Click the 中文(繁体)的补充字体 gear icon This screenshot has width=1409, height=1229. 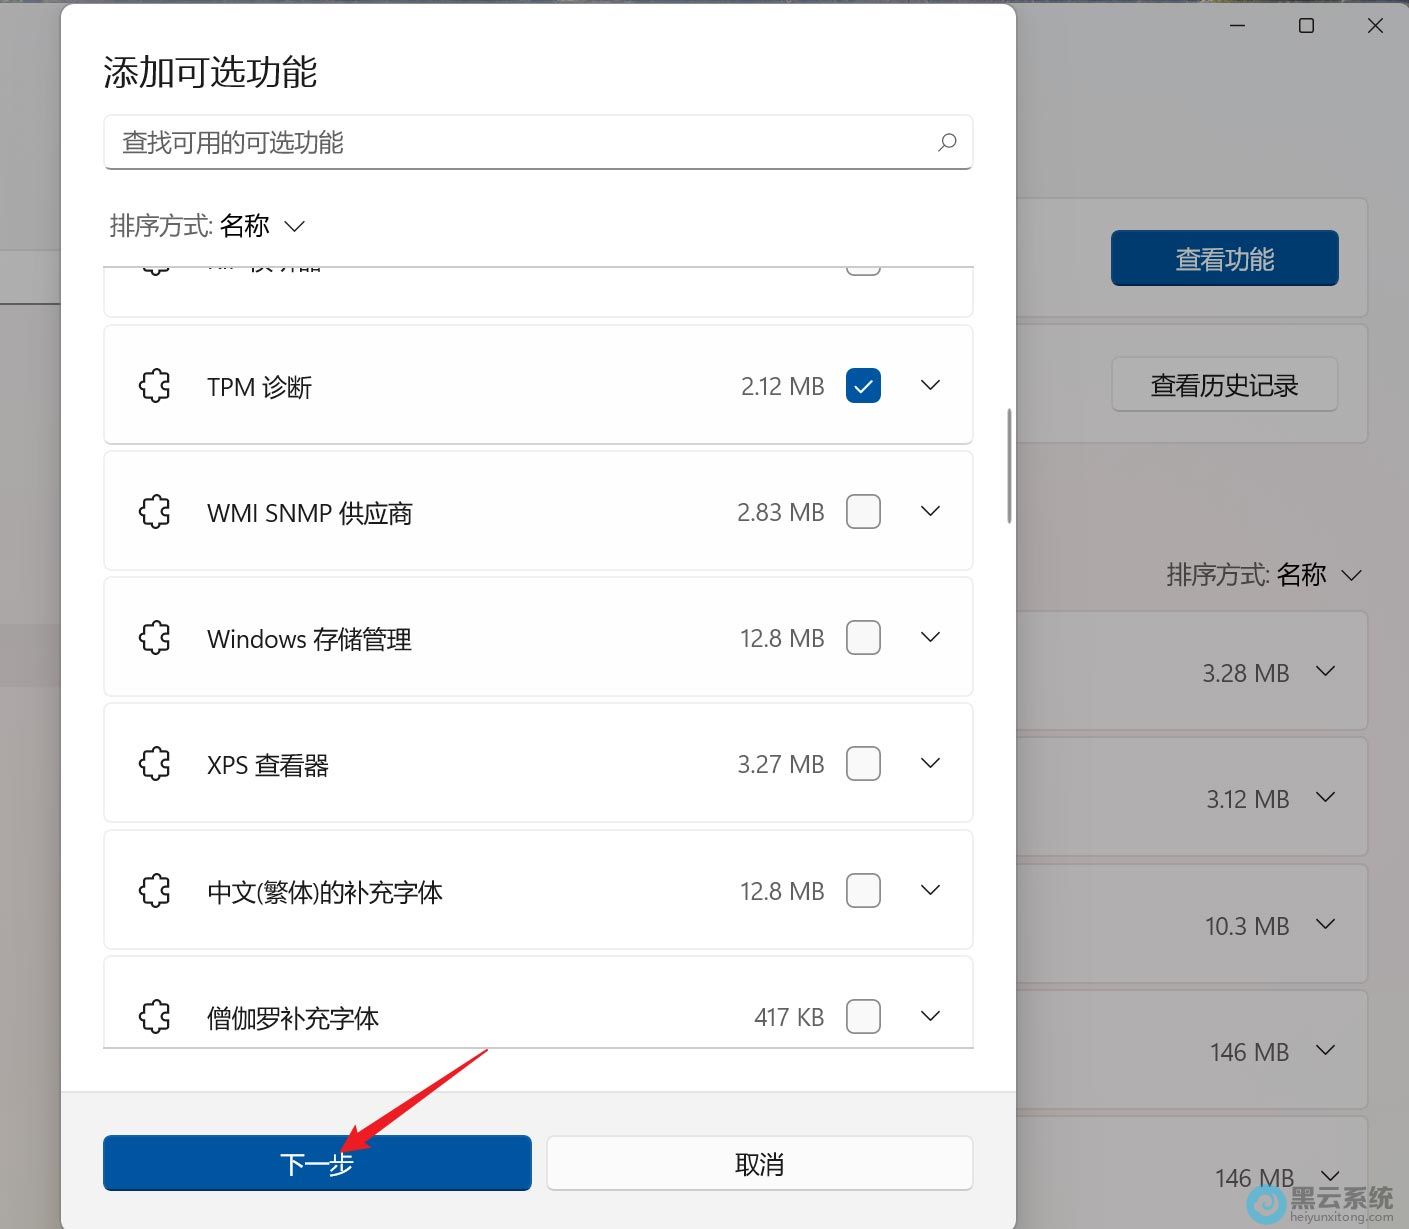(155, 890)
